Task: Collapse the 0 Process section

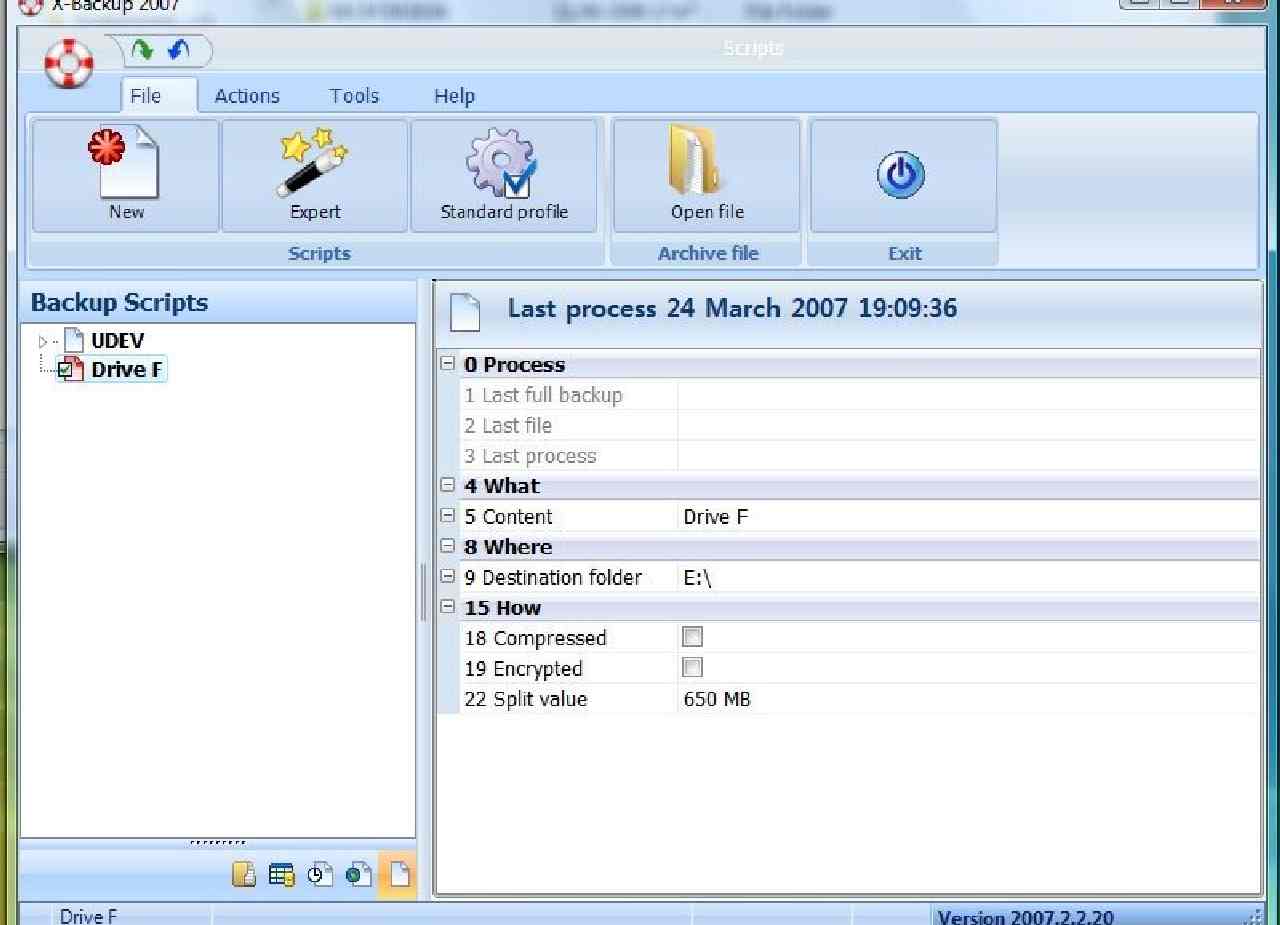Action: pos(448,364)
